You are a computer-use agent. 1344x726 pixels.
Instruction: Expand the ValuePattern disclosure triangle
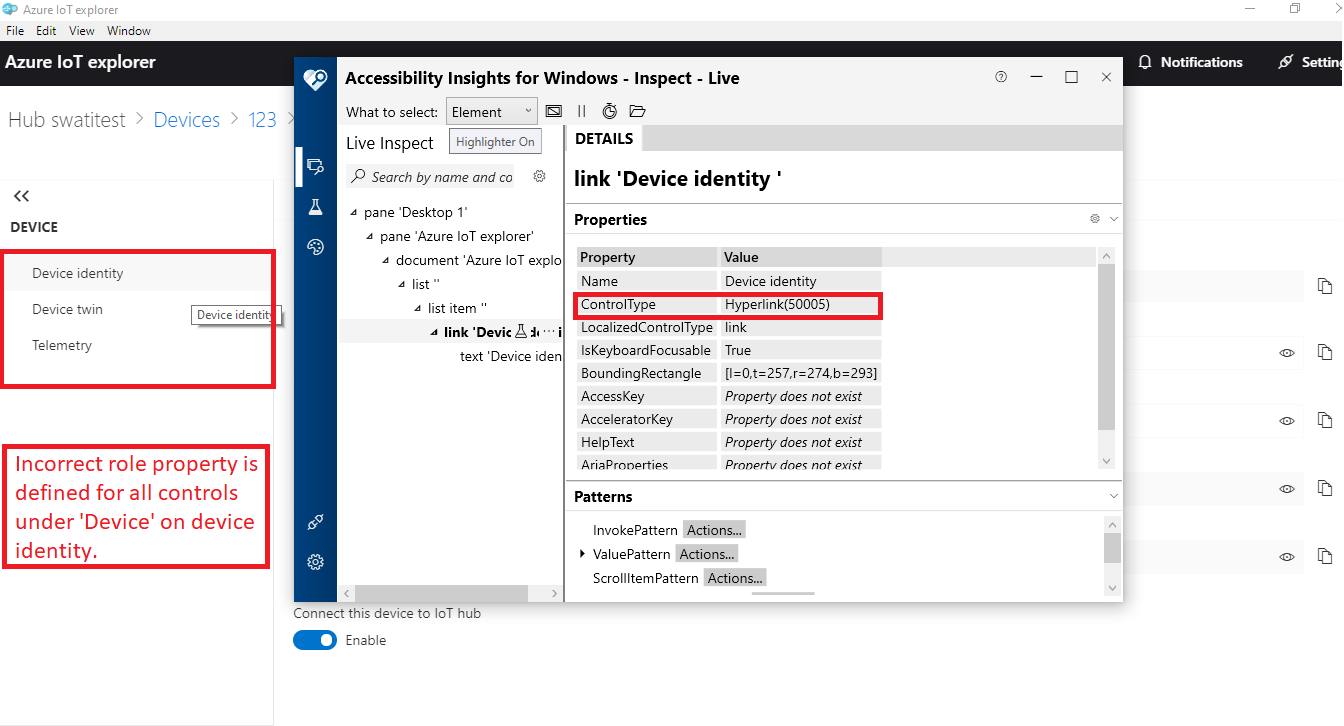(x=583, y=553)
